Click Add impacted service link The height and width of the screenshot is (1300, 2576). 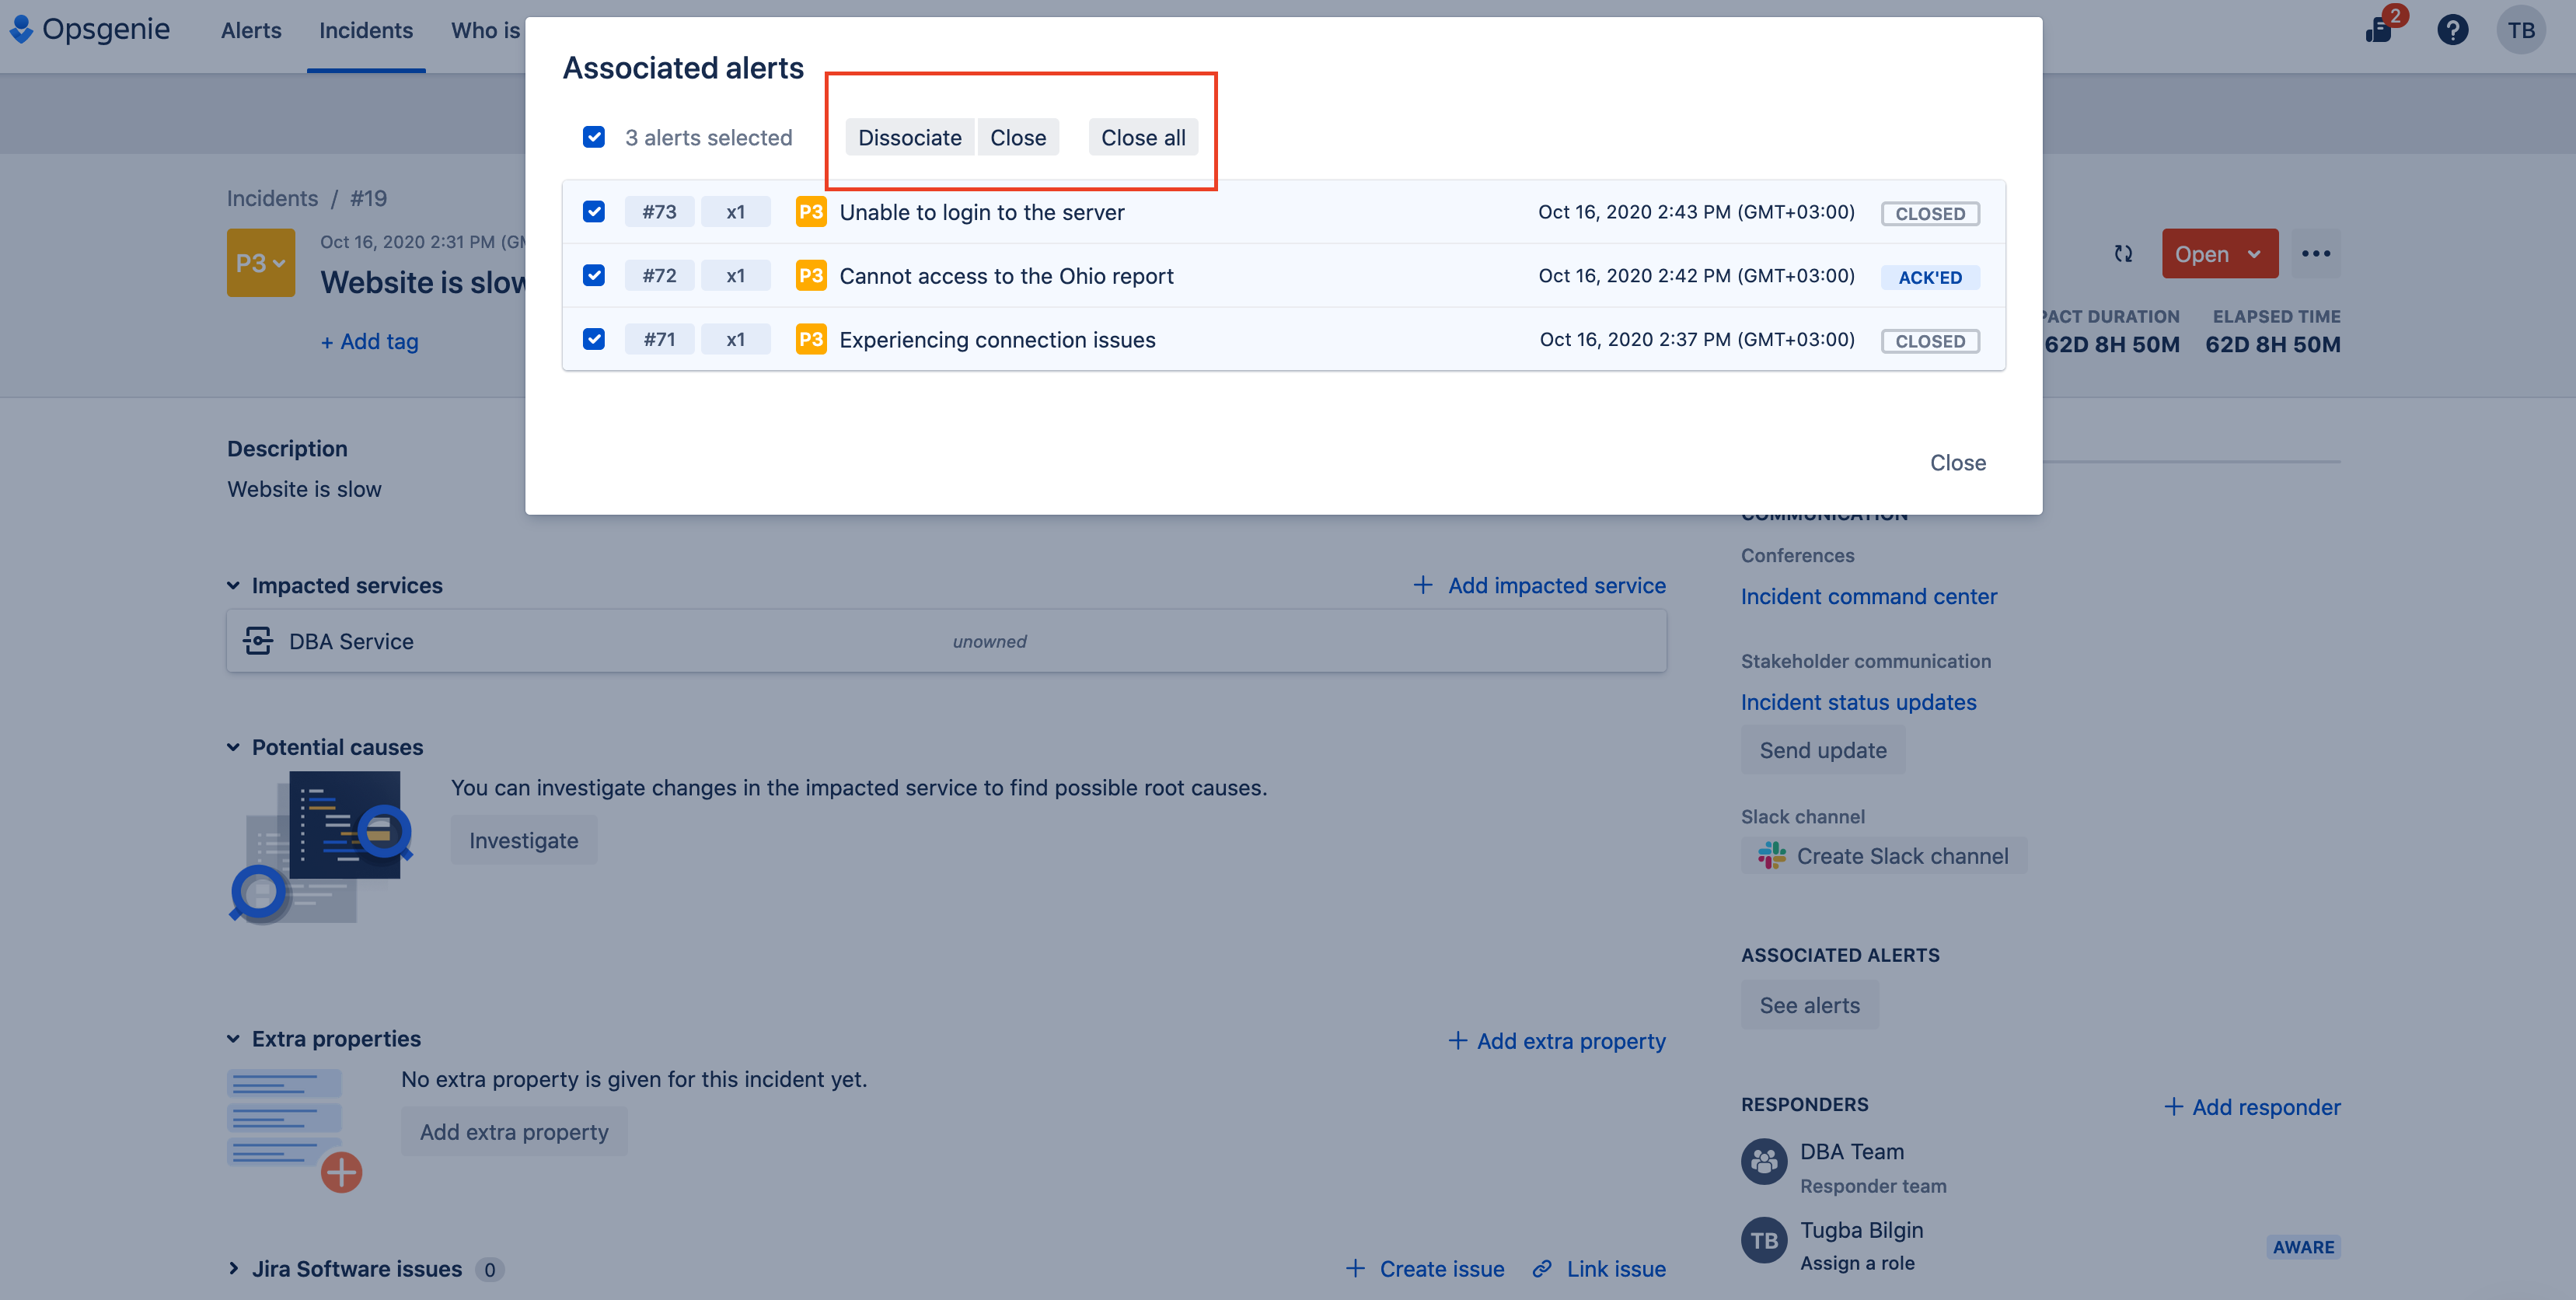[1556, 585]
